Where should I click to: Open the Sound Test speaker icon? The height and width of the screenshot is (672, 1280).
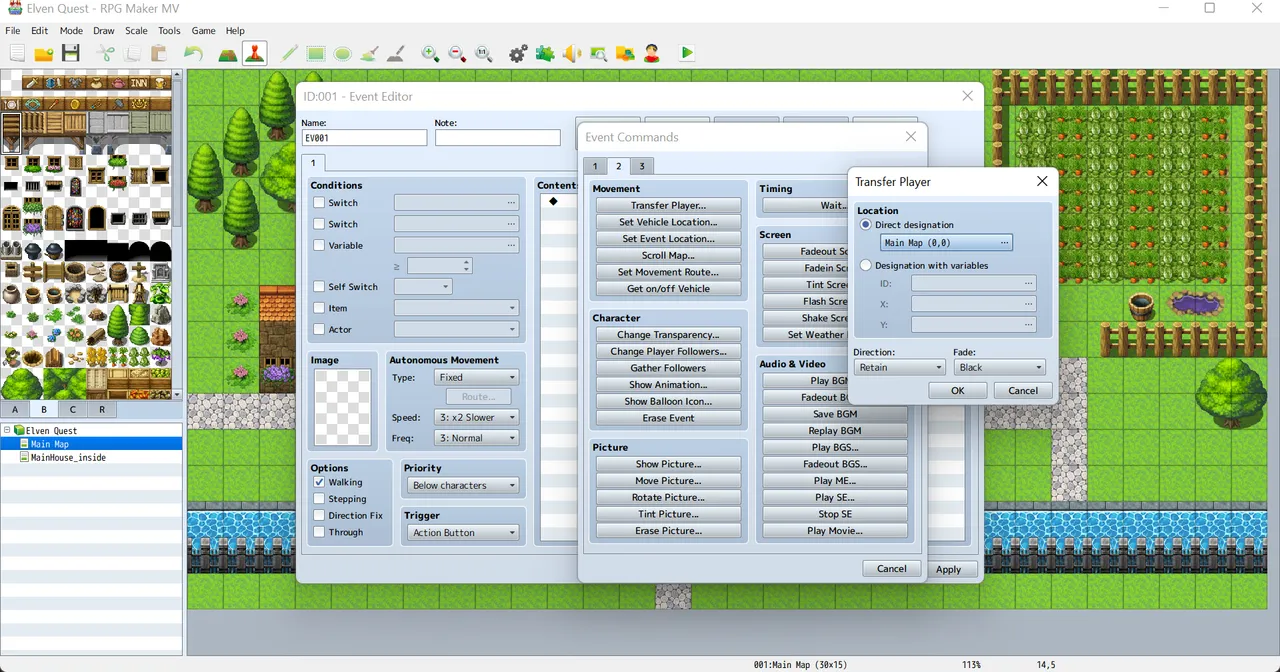pyautogui.click(x=571, y=54)
